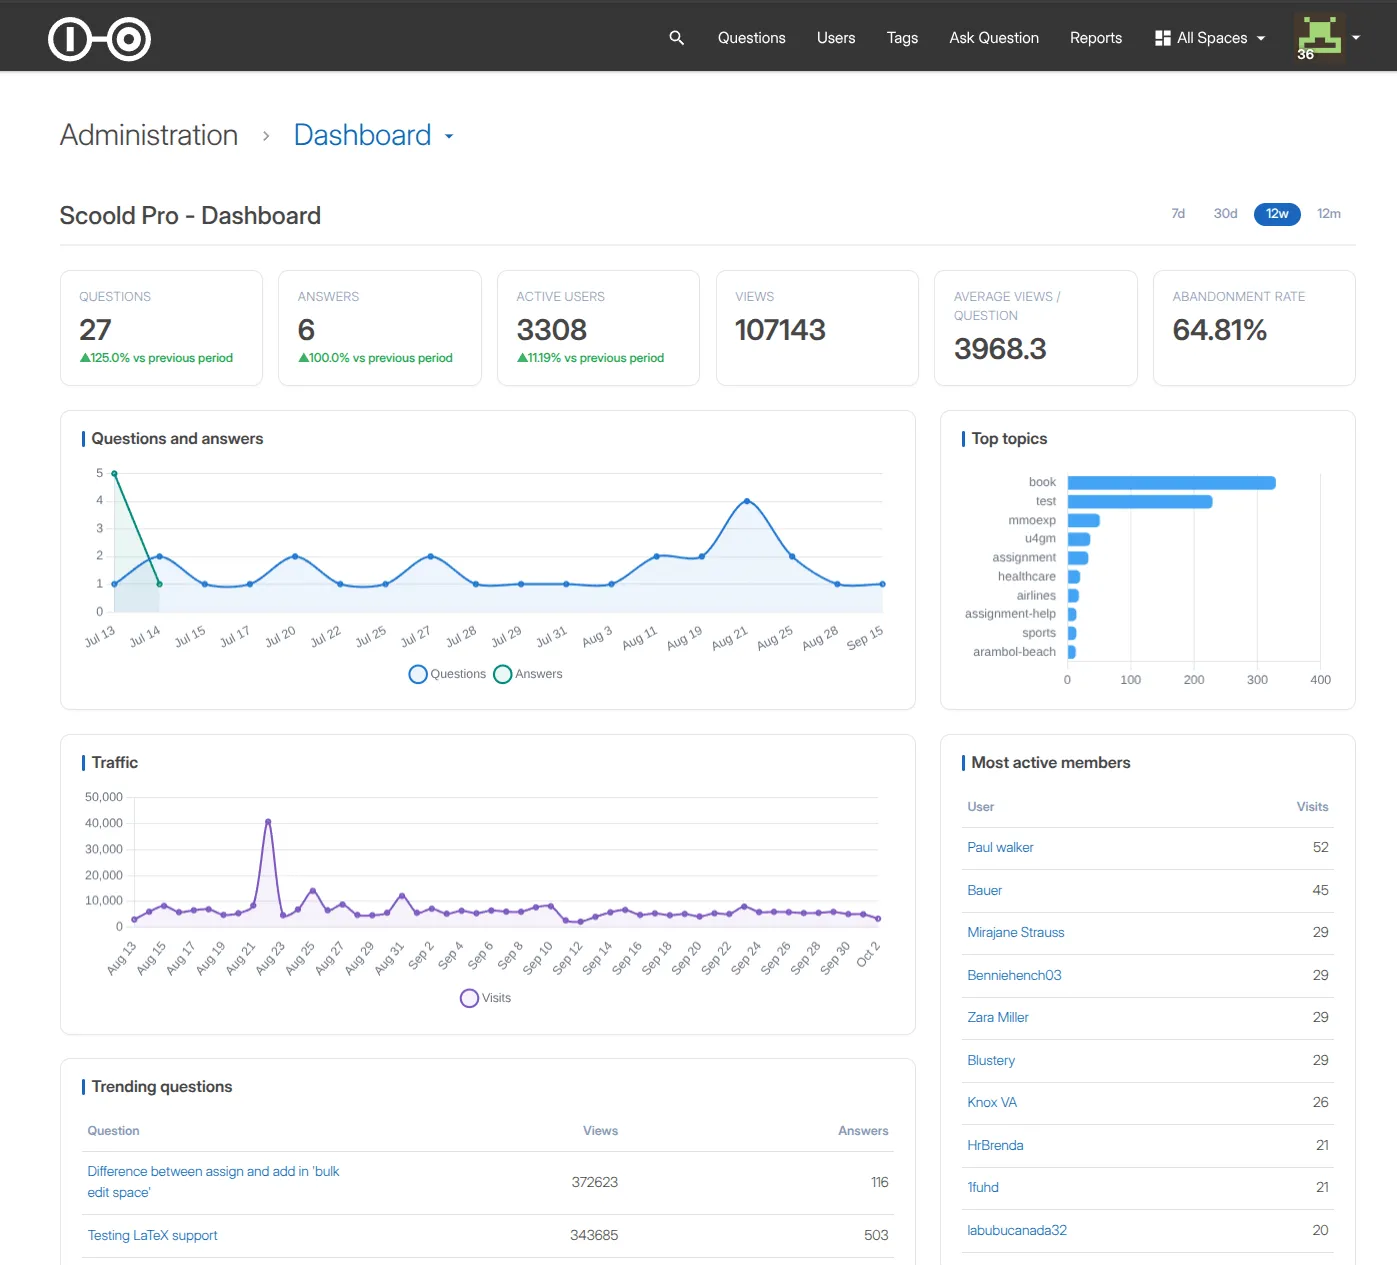Viewport: 1397px width, 1265px height.
Task: View Zara Miller's profile
Action: [x=998, y=1018]
